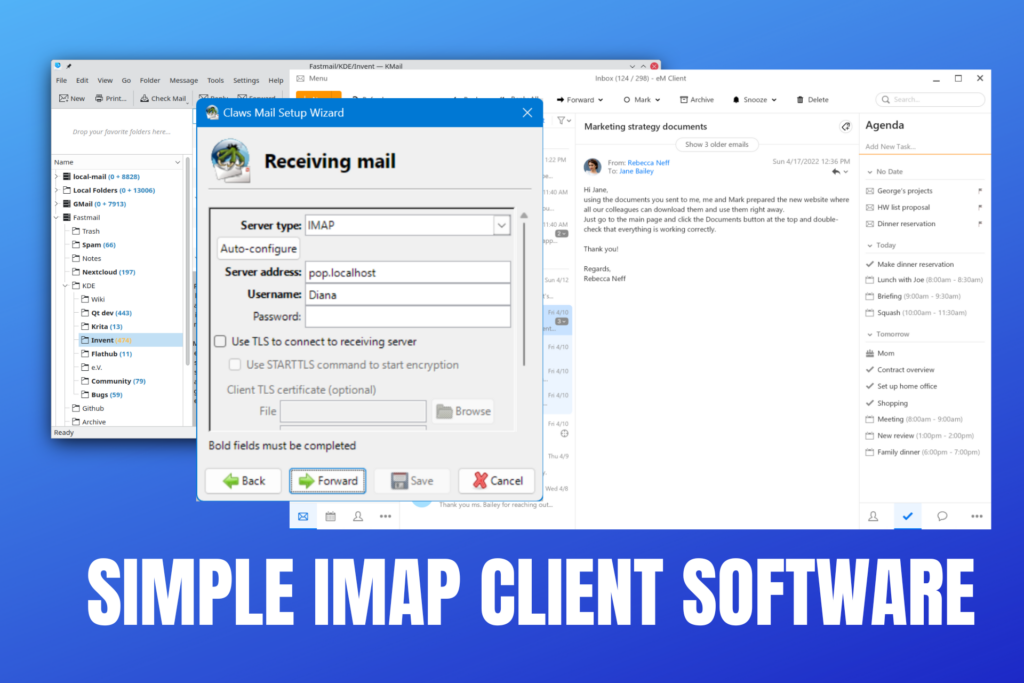This screenshot has height=683, width=1024.
Task: Click the Show 3 older emails button
Action: [716, 144]
